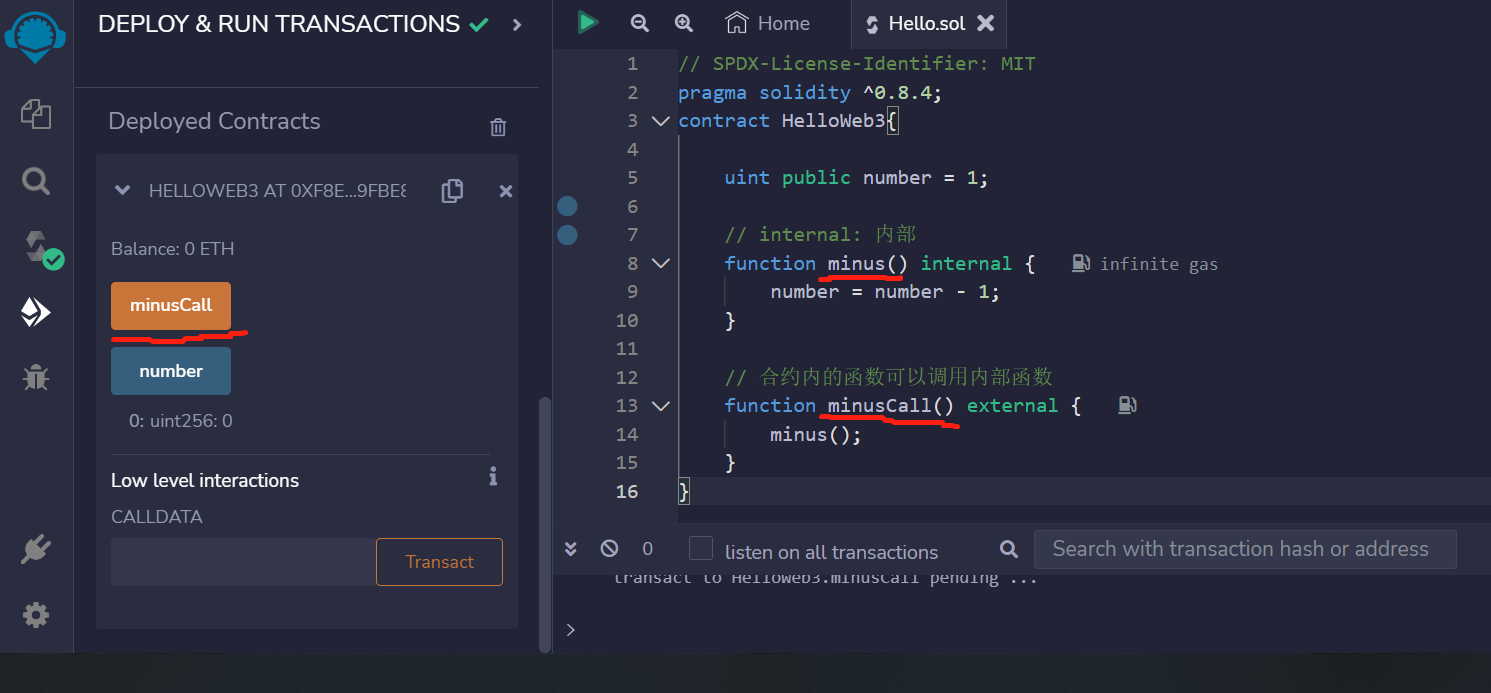
Task: Click the 'pragma solidity ^0.8.4;' line
Action: tap(810, 92)
